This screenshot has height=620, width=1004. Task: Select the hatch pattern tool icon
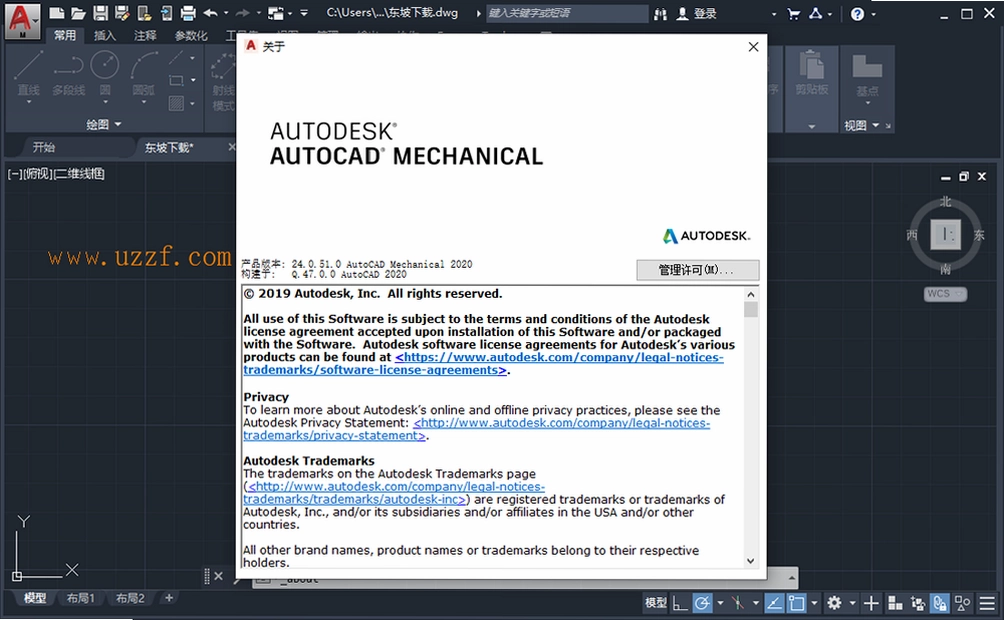[x=177, y=102]
